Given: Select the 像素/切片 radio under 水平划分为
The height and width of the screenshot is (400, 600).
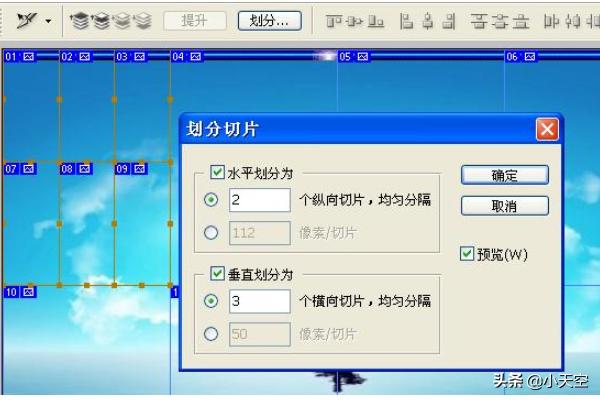Looking at the screenshot, I should click(210, 233).
